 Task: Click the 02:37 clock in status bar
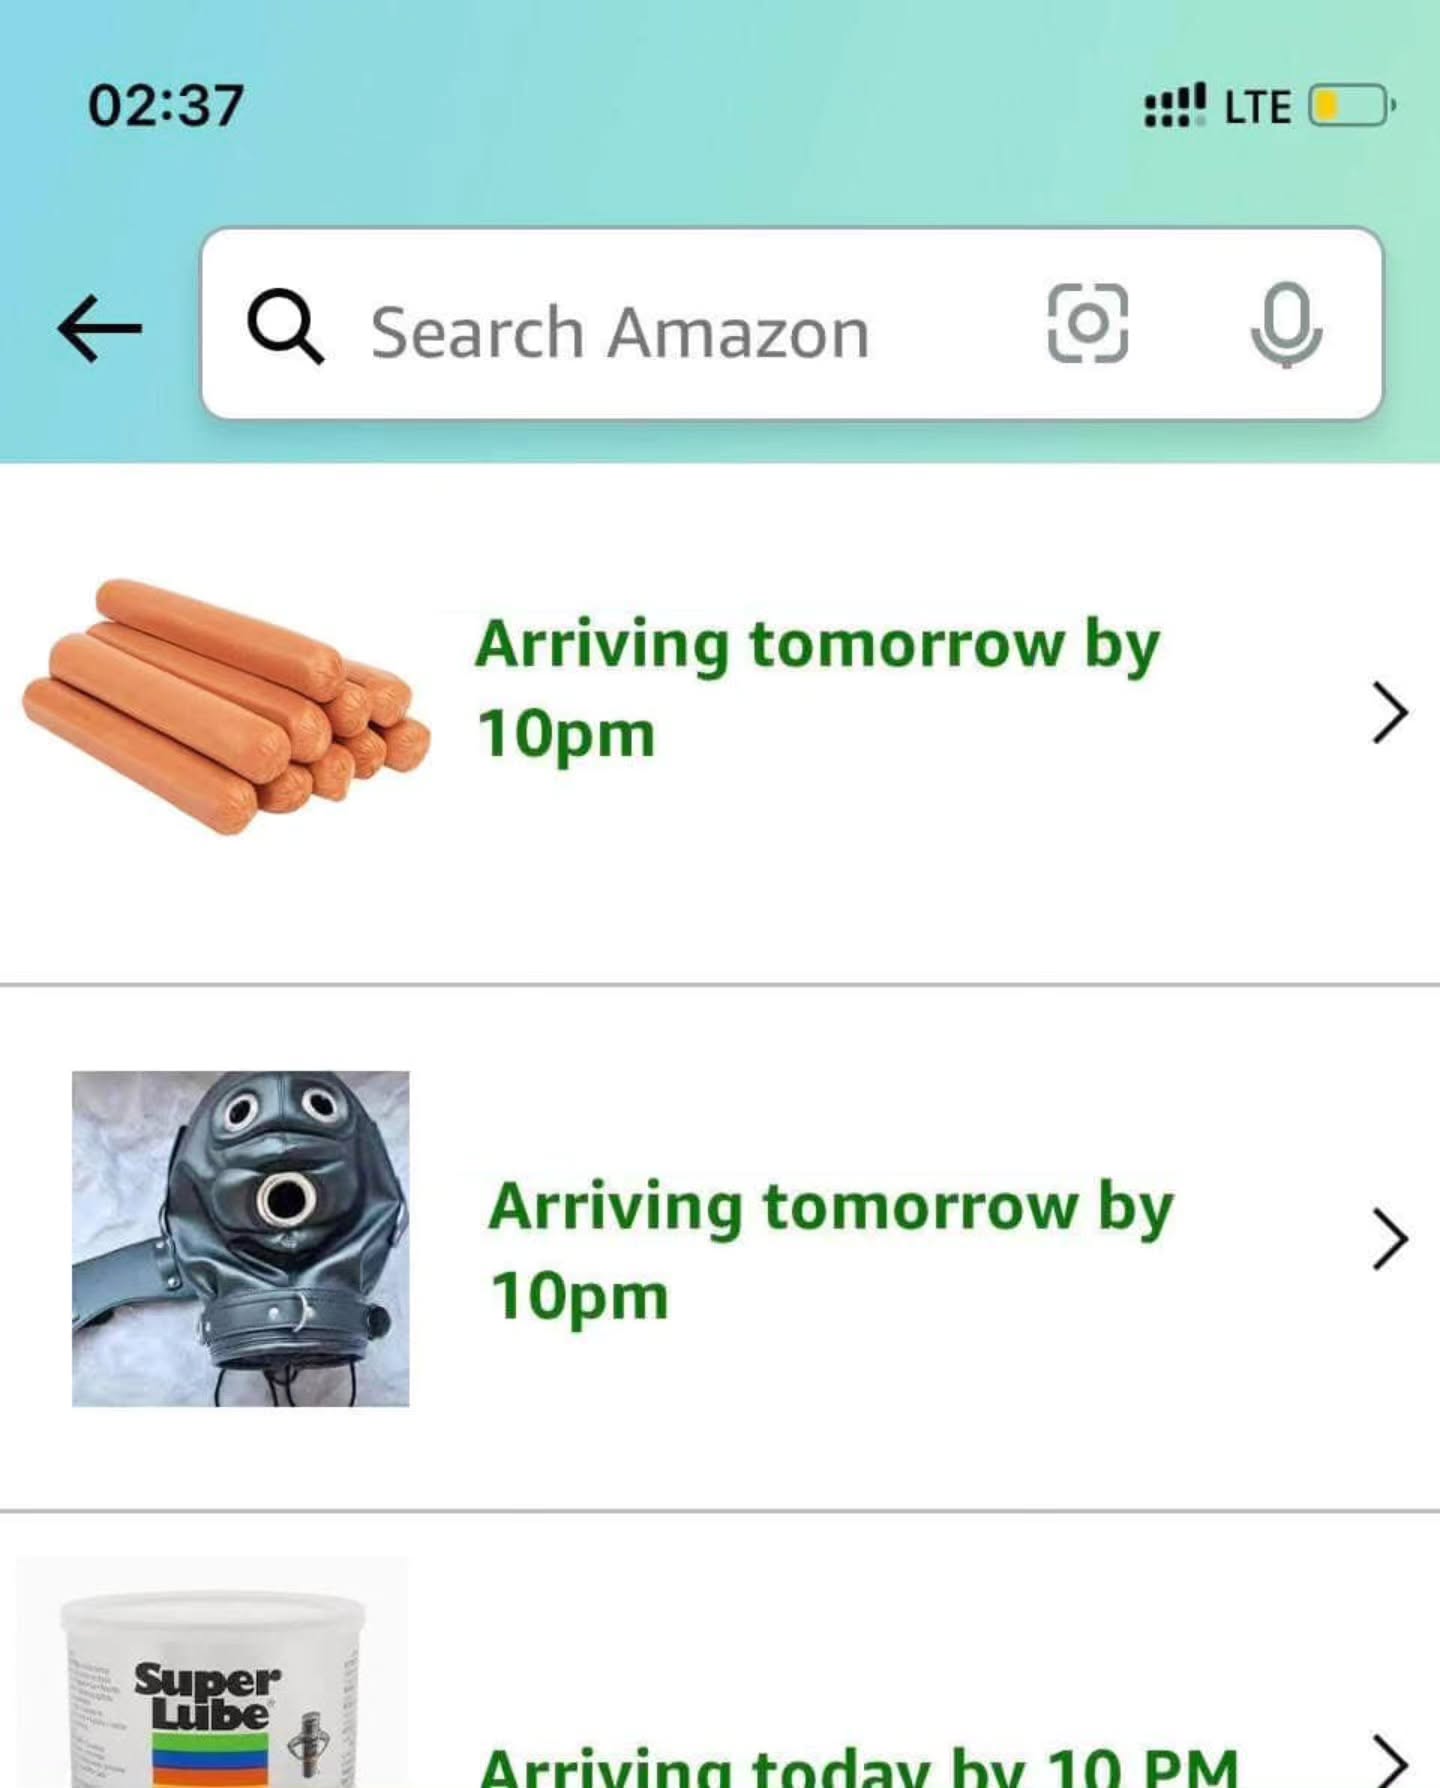click(x=166, y=106)
